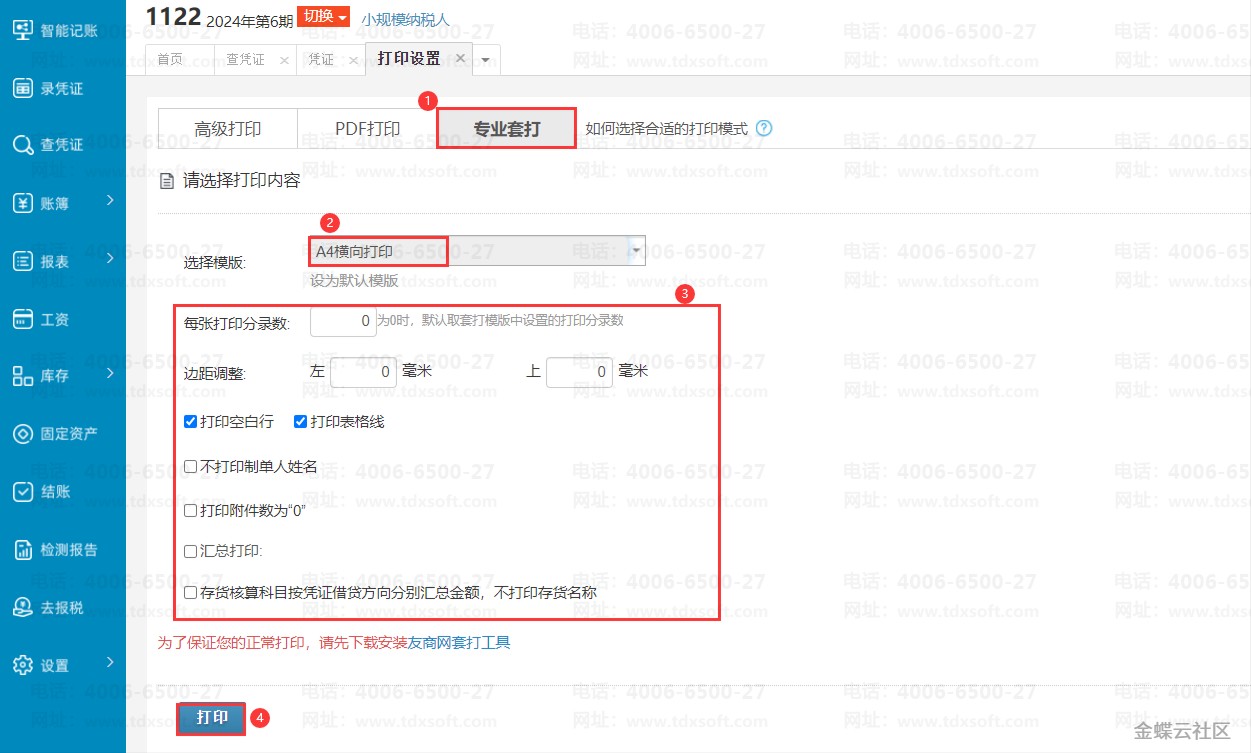Click the 智能记账 sidebar icon

click(x=23, y=30)
